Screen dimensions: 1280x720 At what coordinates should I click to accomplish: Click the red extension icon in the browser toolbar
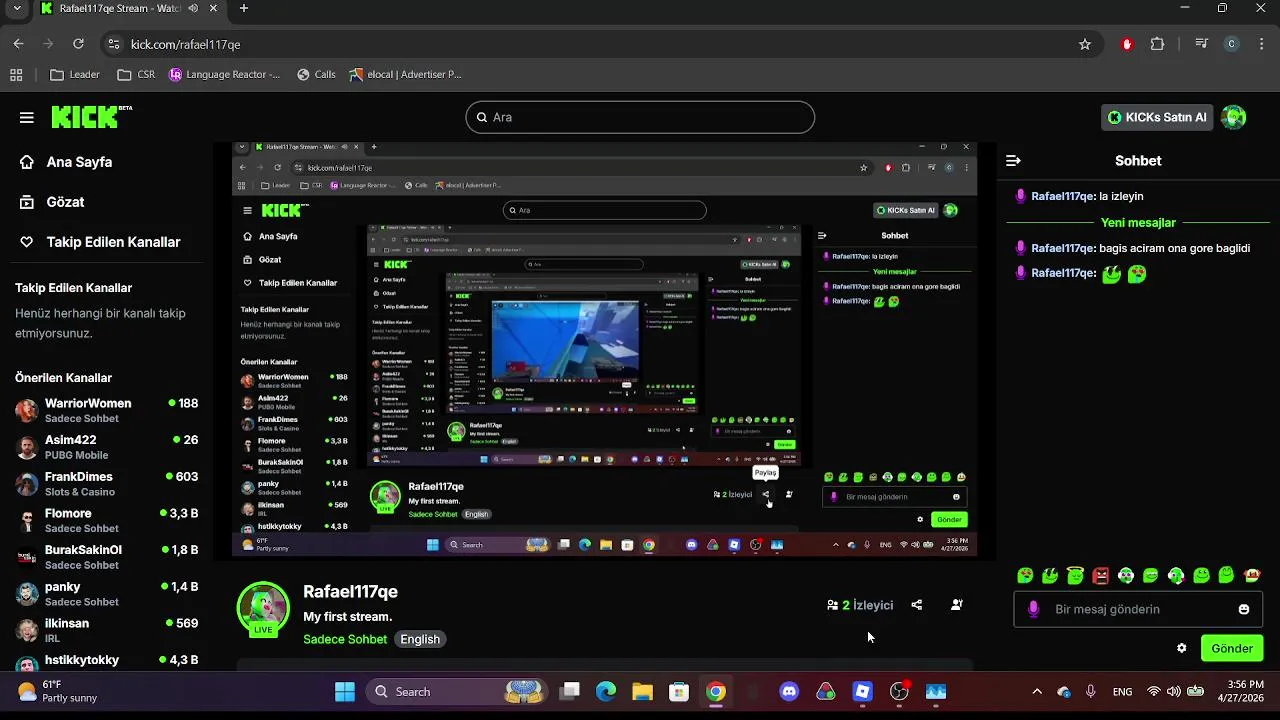pyautogui.click(x=1127, y=44)
